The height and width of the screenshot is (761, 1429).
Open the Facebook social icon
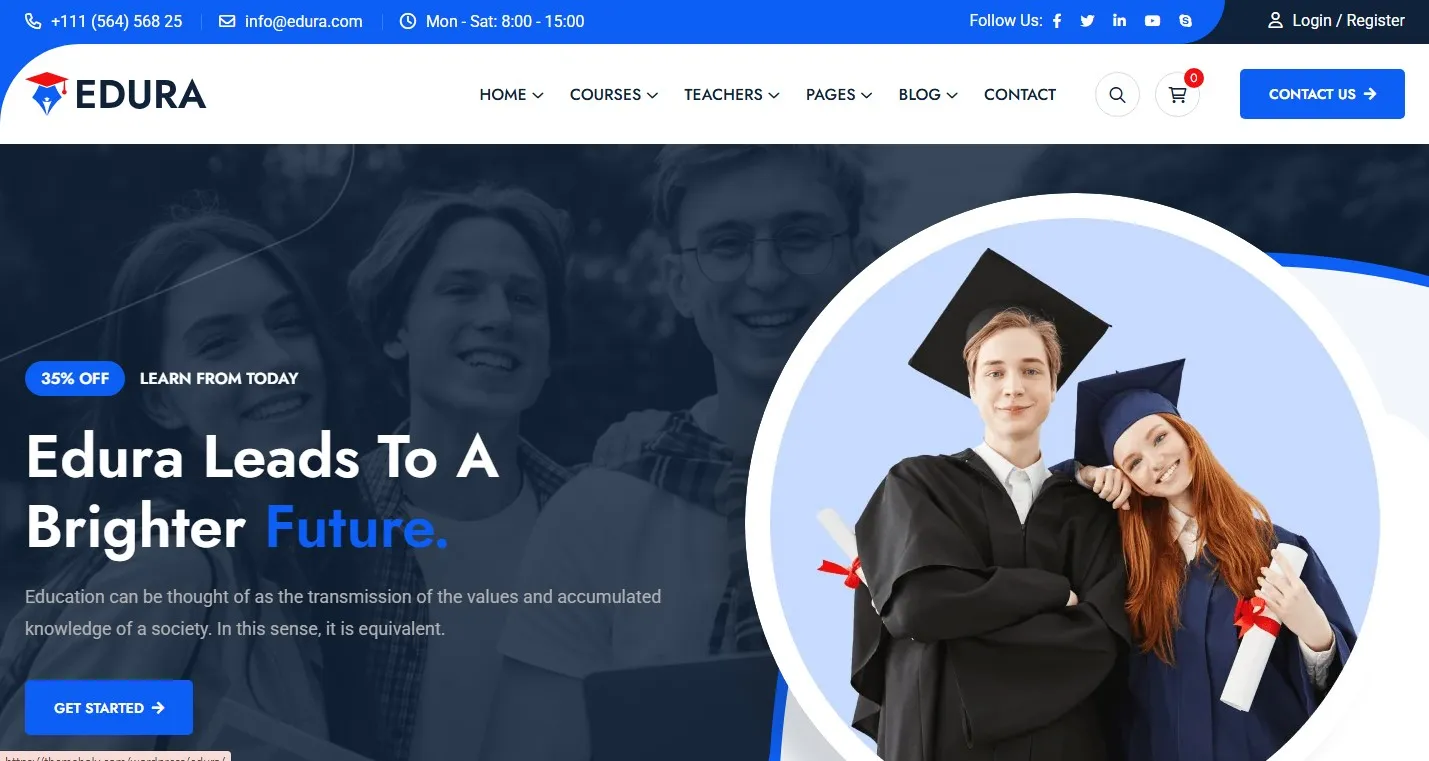(x=1057, y=21)
